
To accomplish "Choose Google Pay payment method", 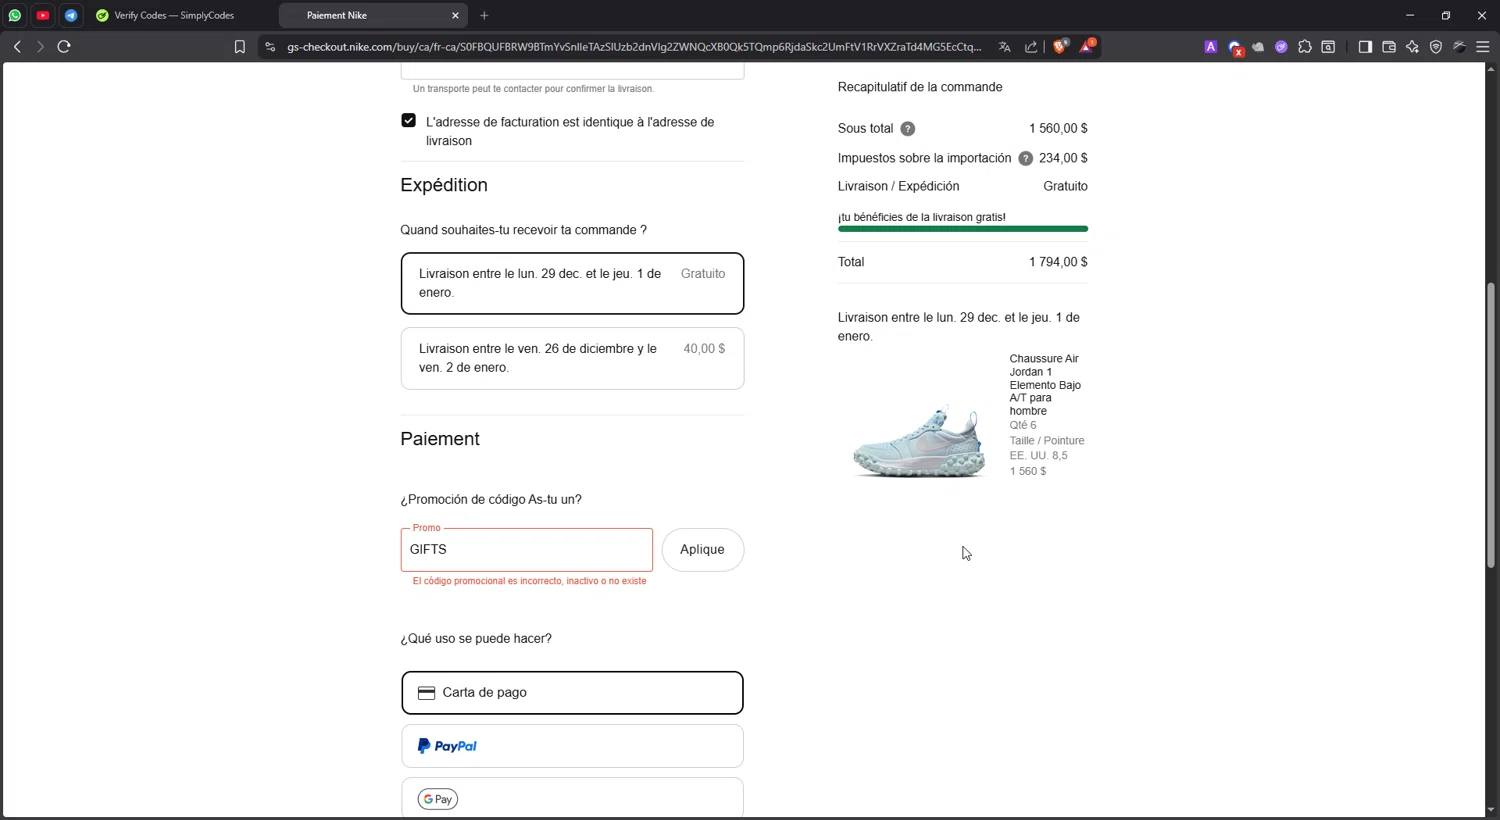I will point(572,798).
